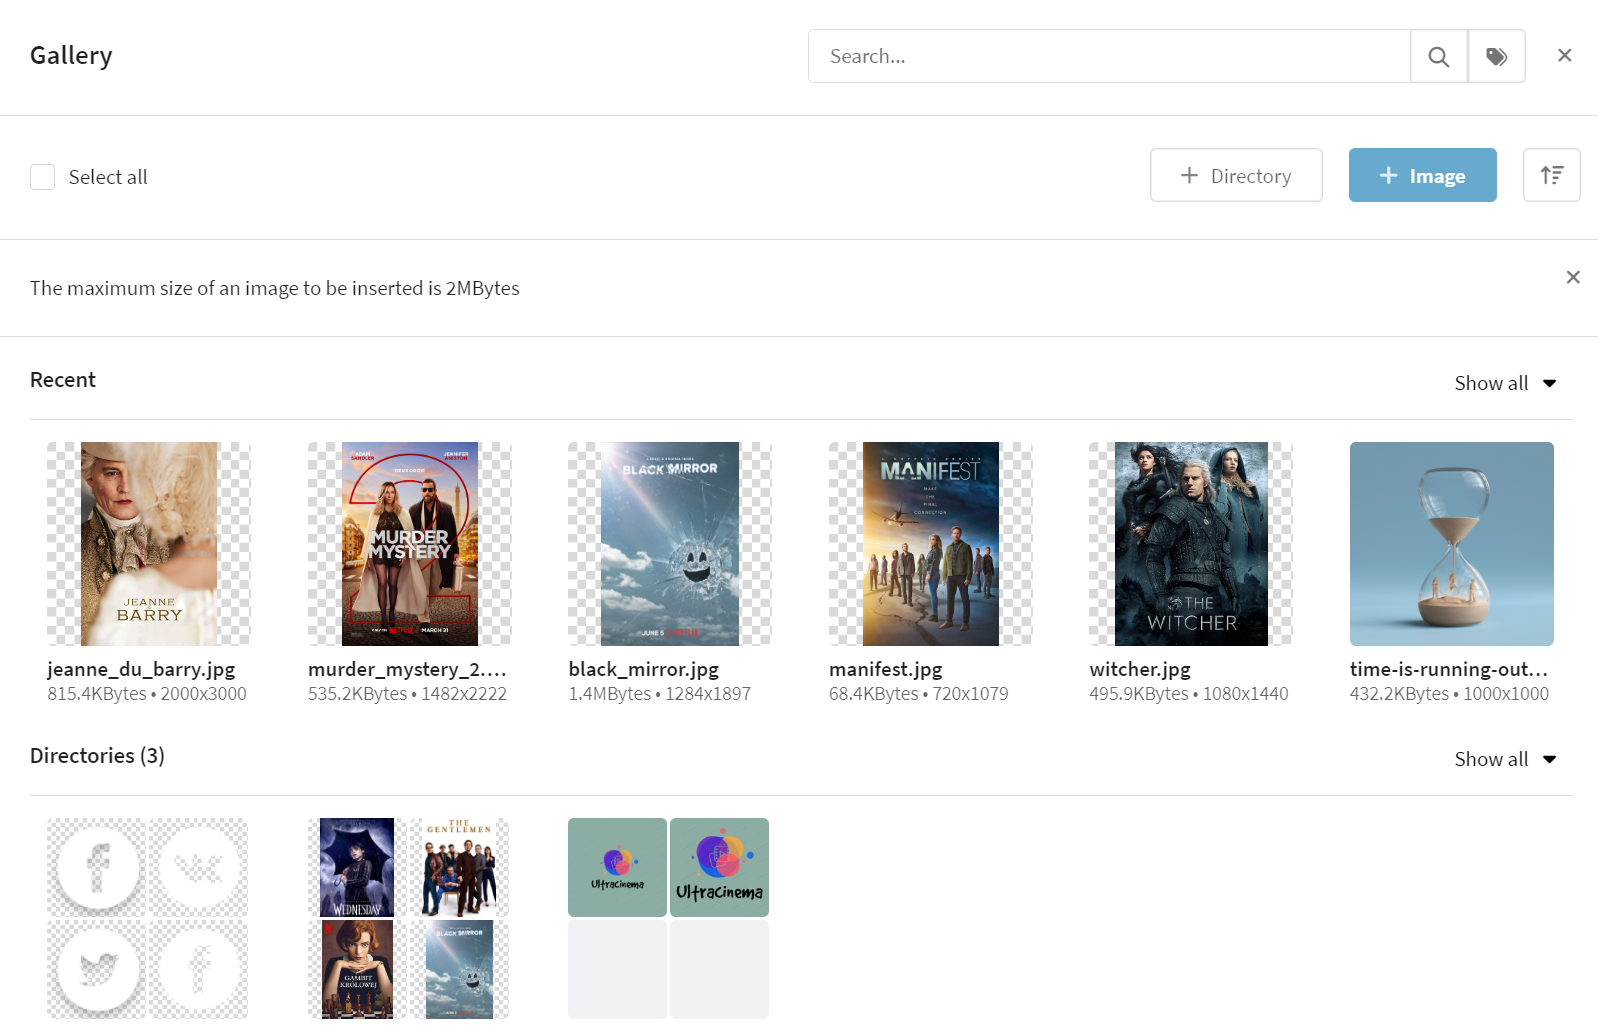Open the movie posters directory

pyautogui.click(x=409, y=918)
